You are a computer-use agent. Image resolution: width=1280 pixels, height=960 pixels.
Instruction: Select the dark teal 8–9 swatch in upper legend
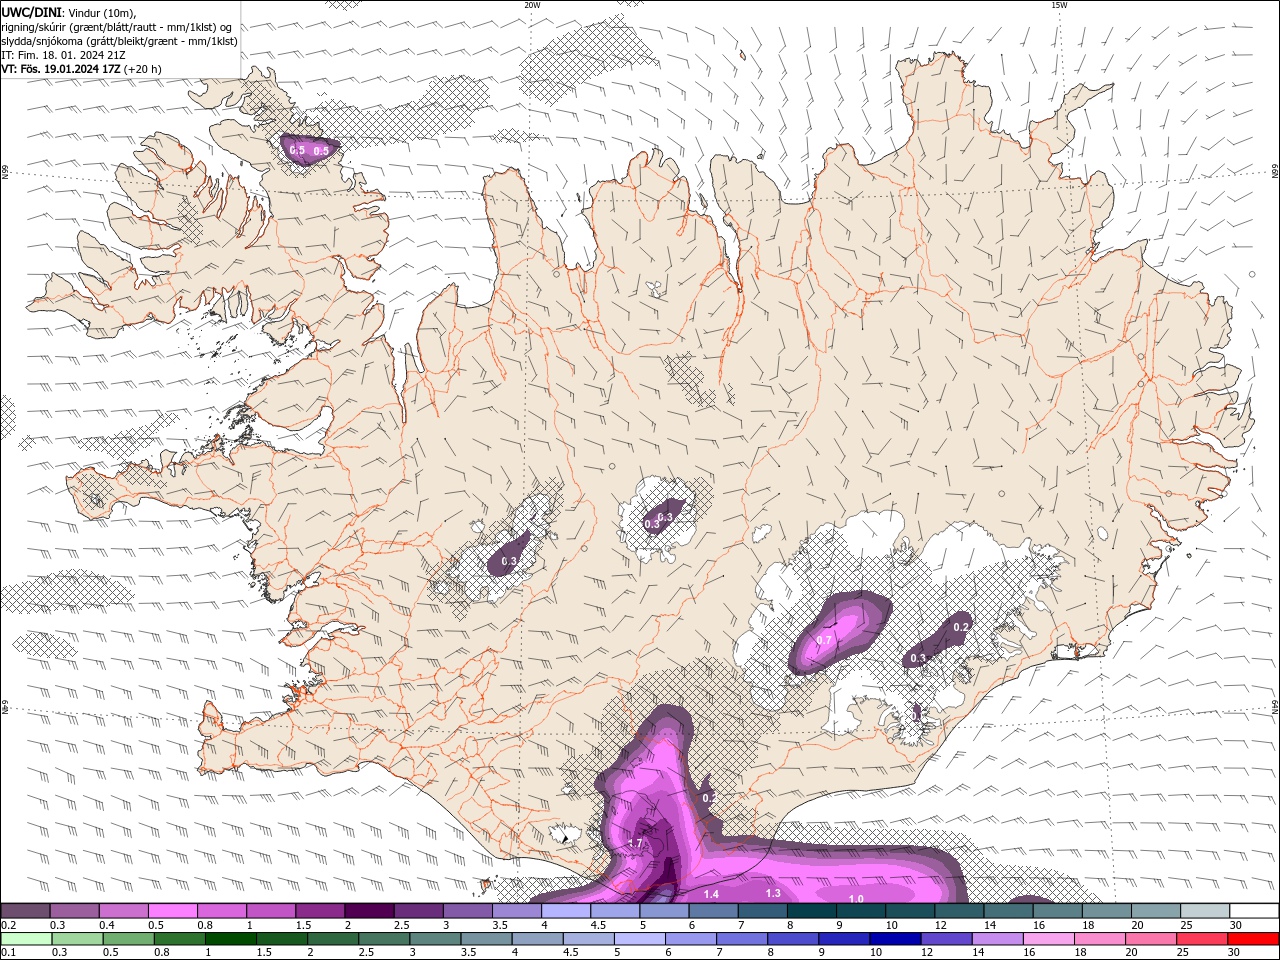pyautogui.click(x=813, y=911)
